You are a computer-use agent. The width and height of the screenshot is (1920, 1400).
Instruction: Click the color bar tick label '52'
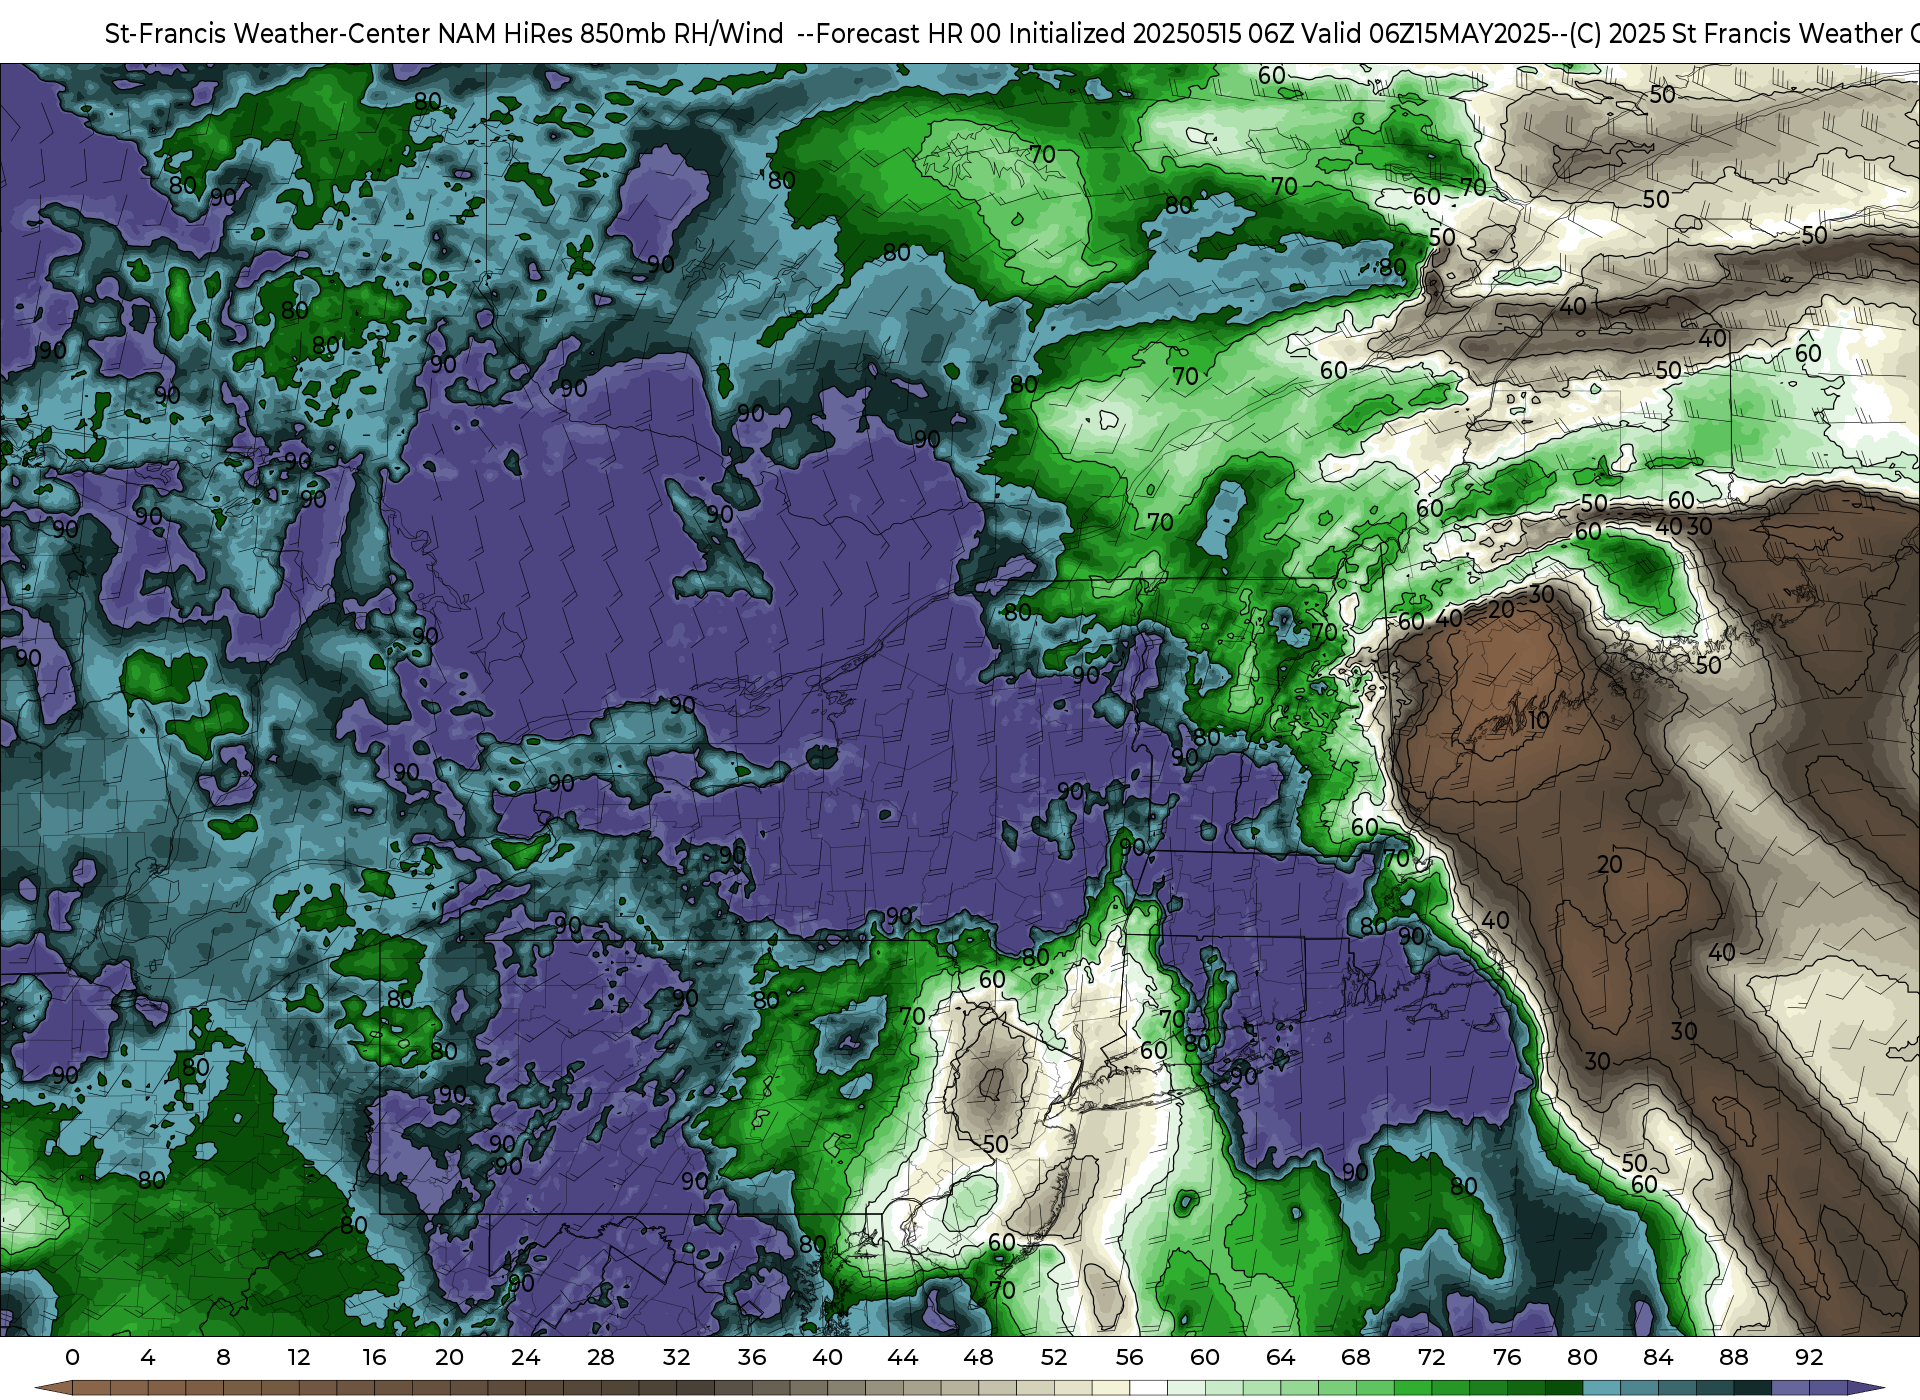coord(1054,1357)
